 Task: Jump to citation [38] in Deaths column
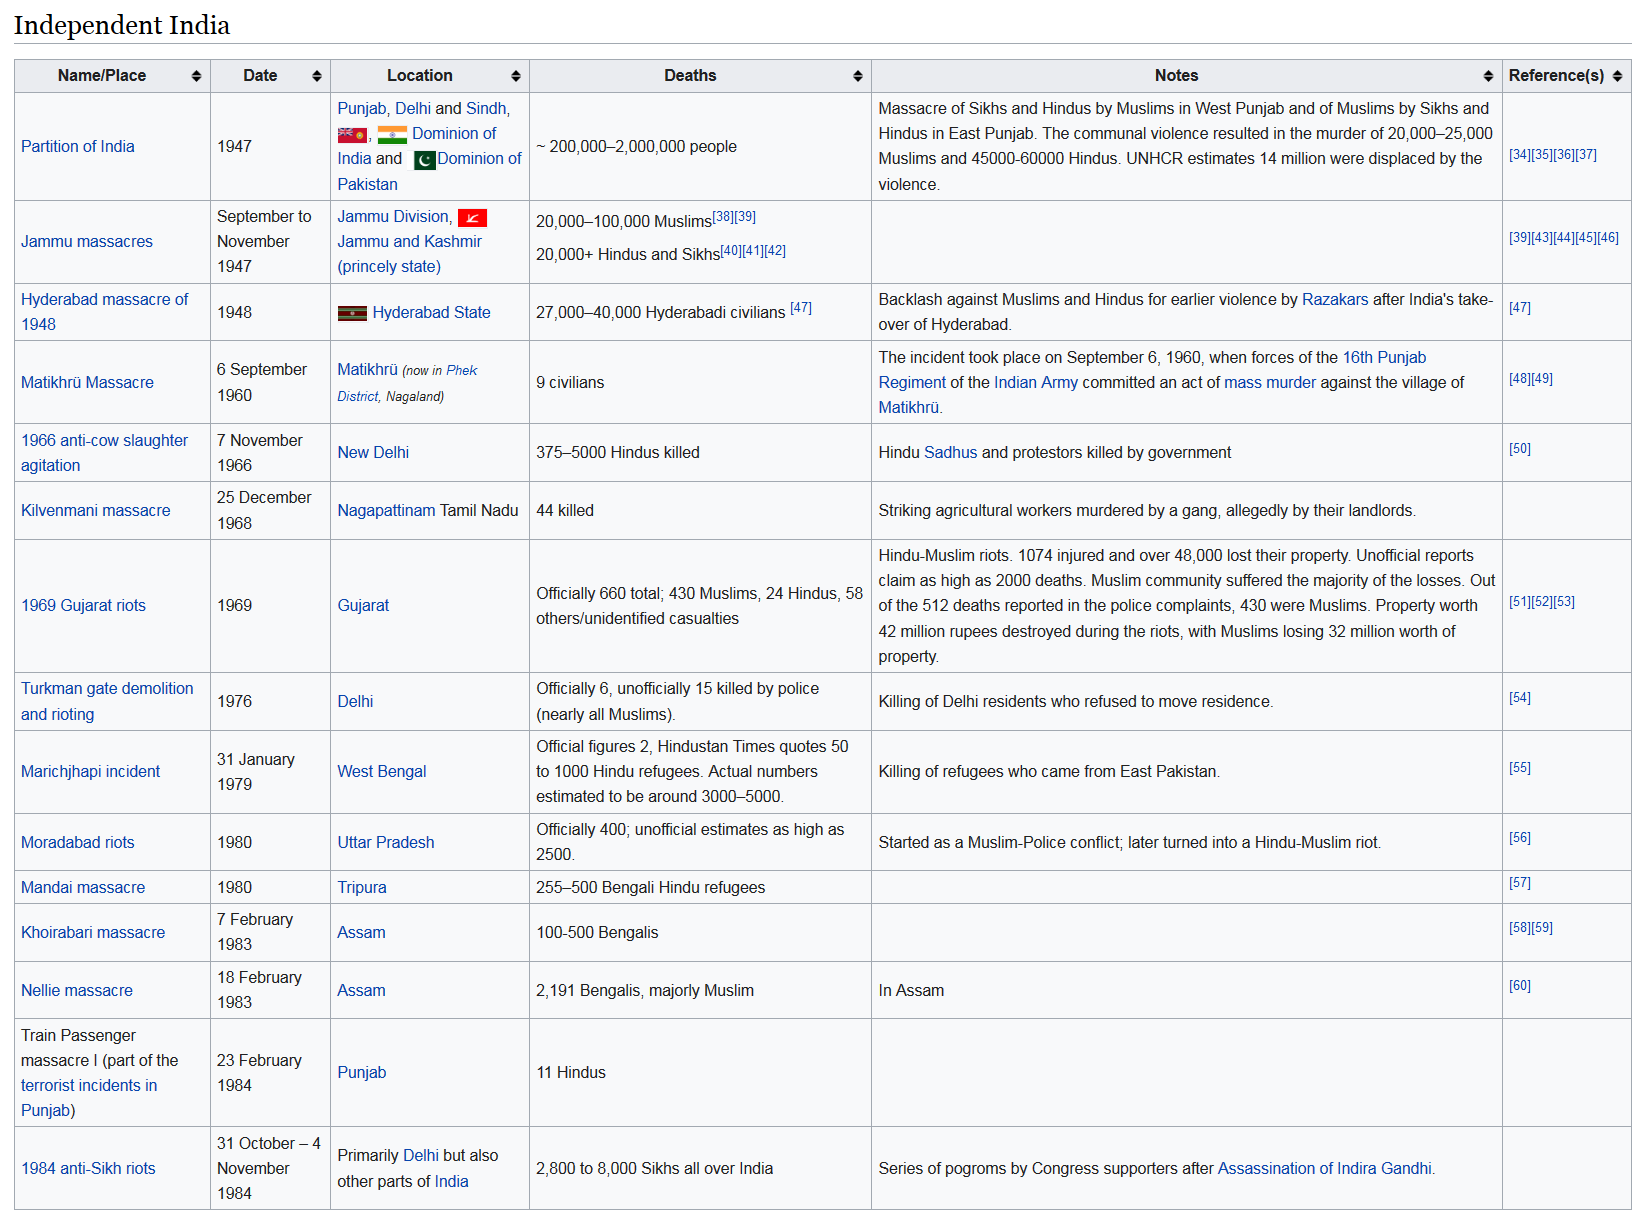click(723, 217)
